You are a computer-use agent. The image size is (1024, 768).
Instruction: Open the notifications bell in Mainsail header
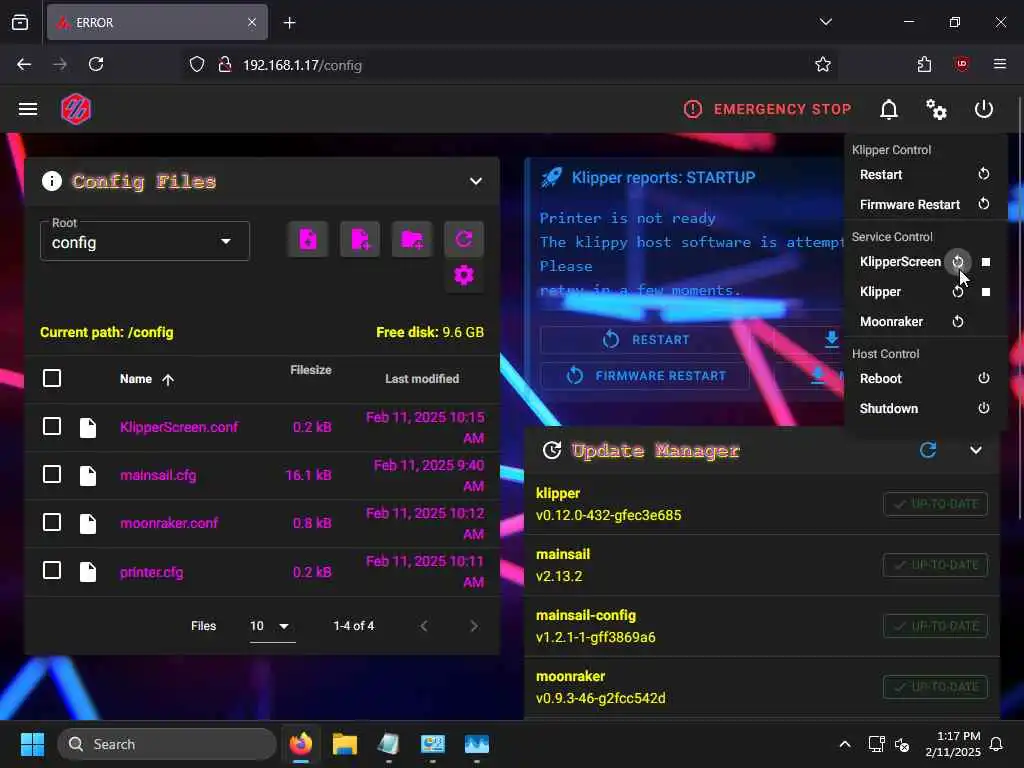click(889, 109)
